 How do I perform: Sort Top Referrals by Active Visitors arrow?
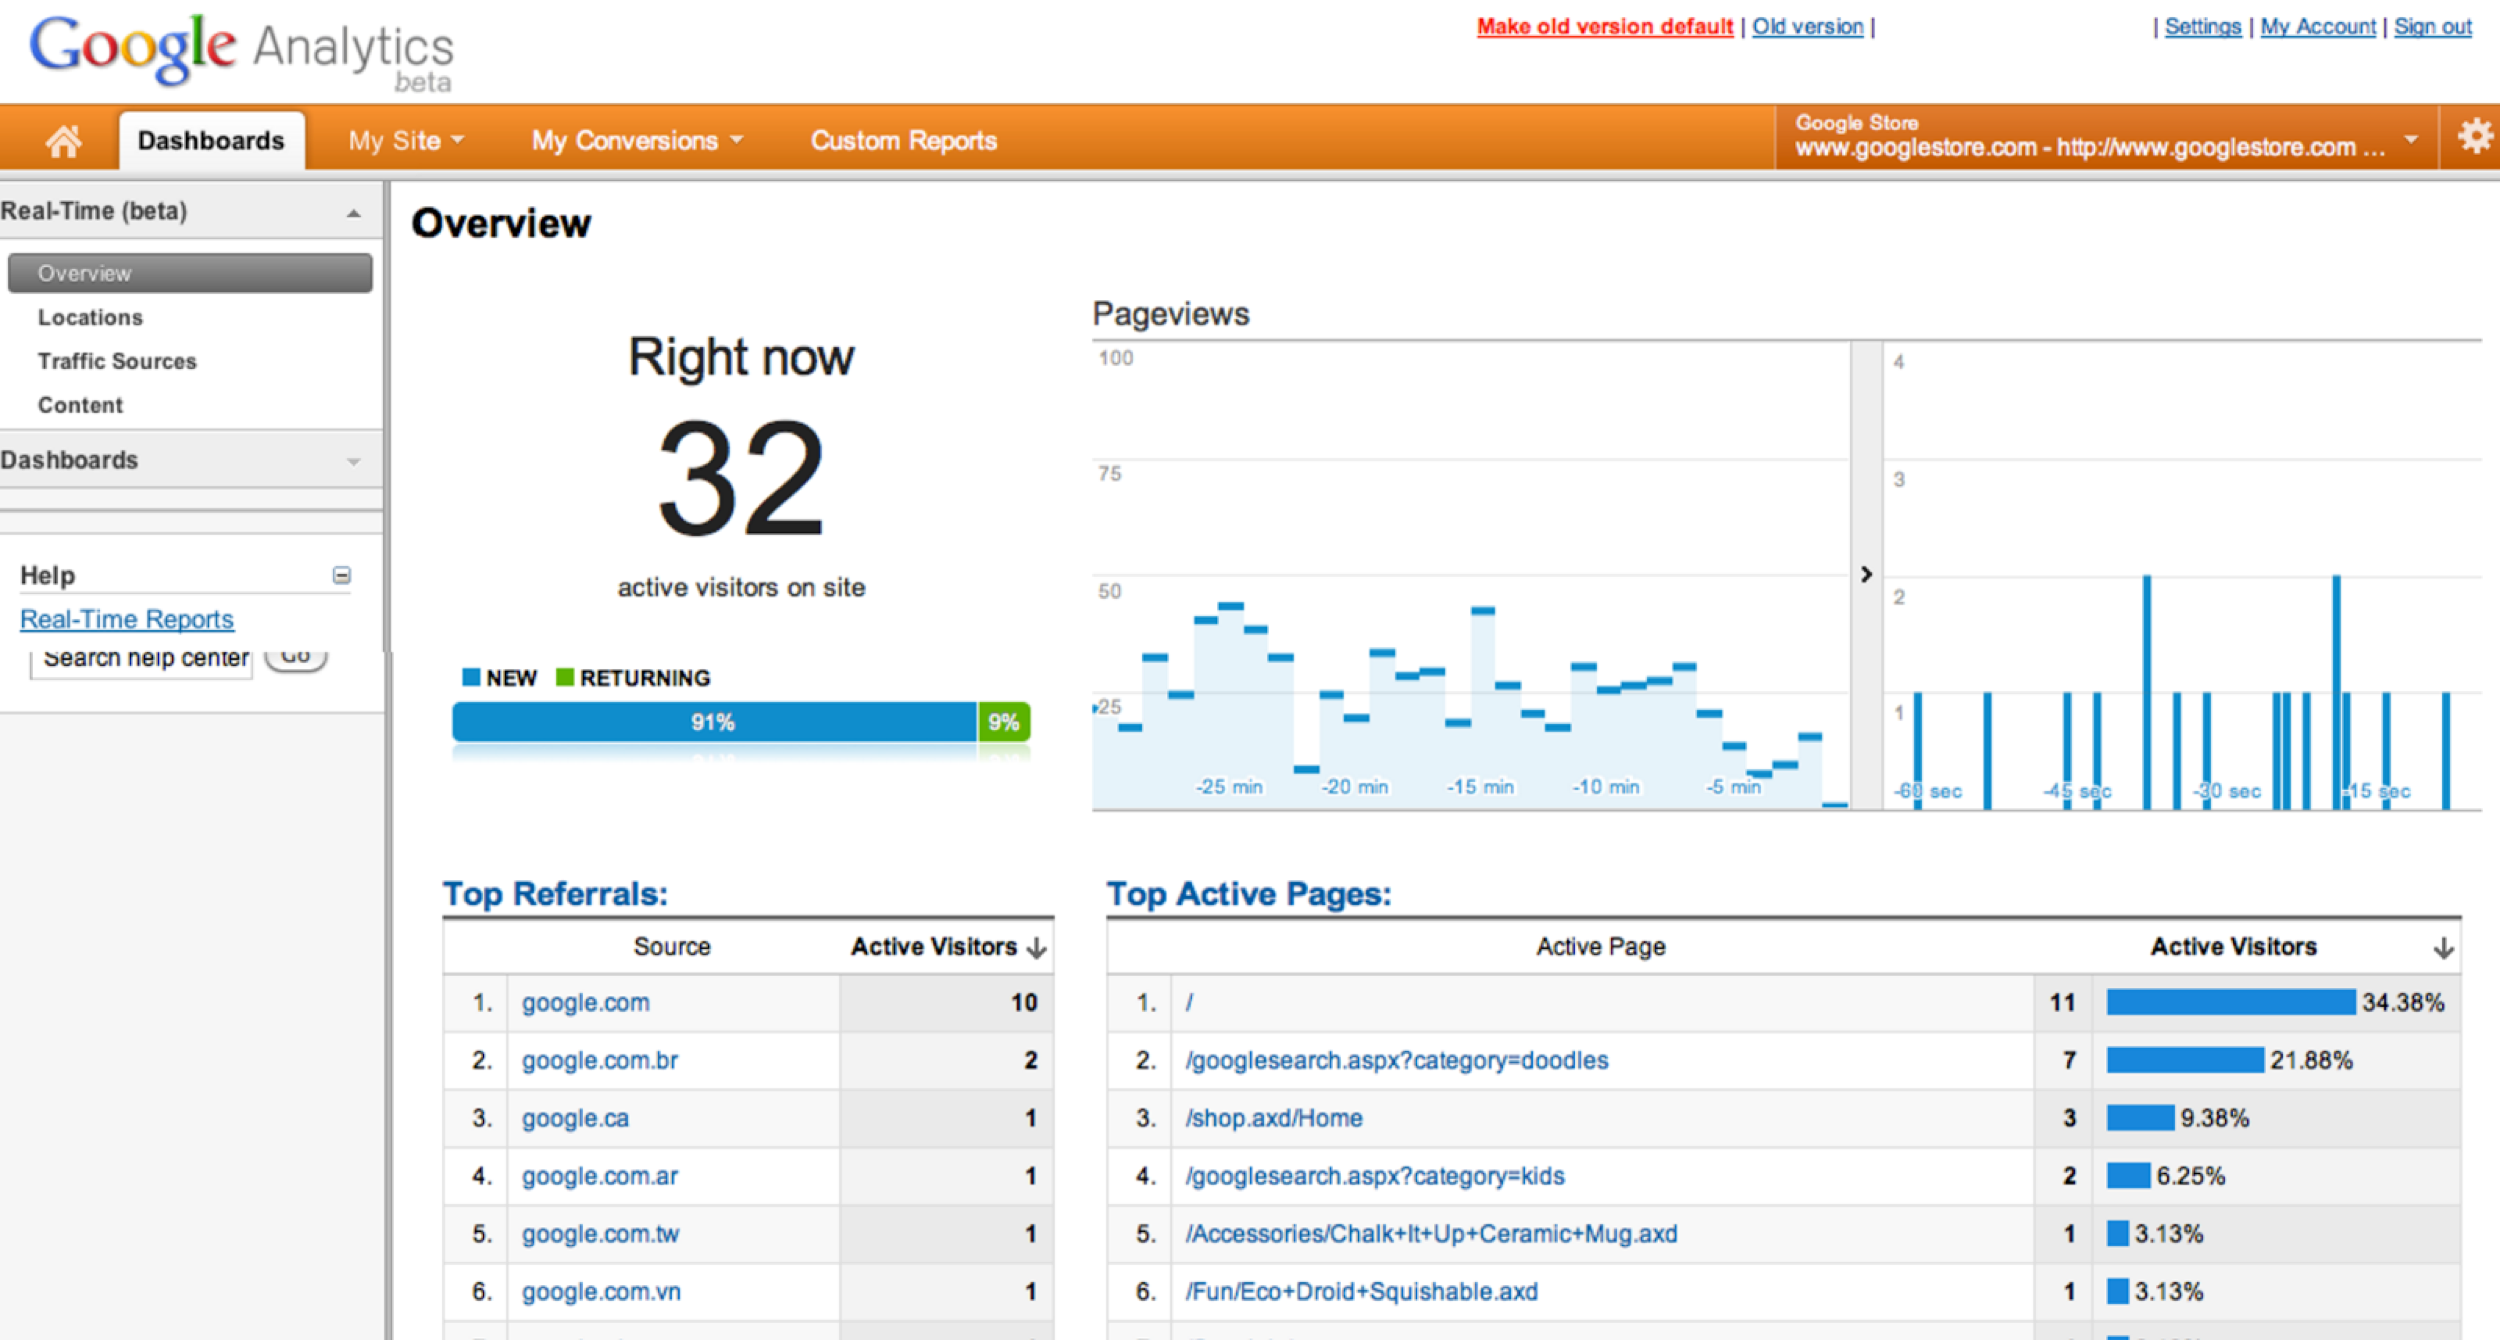pos(1037,947)
